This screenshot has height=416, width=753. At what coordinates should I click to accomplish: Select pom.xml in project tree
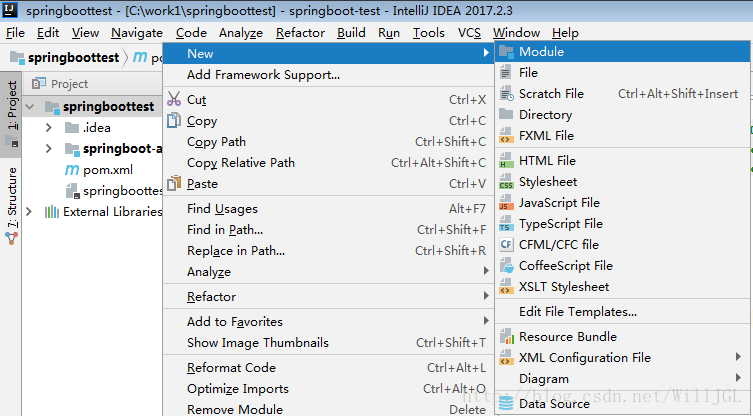pos(108,170)
